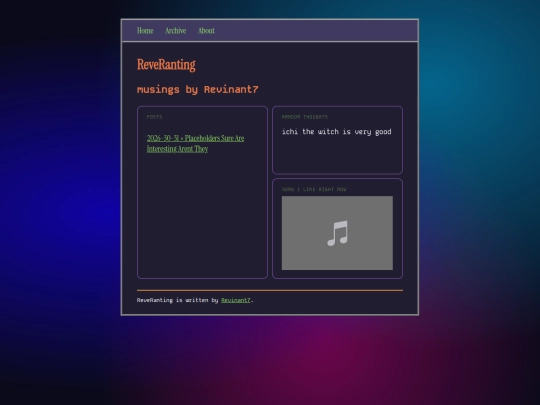Open the About page link
The height and width of the screenshot is (405, 540).
click(x=206, y=31)
